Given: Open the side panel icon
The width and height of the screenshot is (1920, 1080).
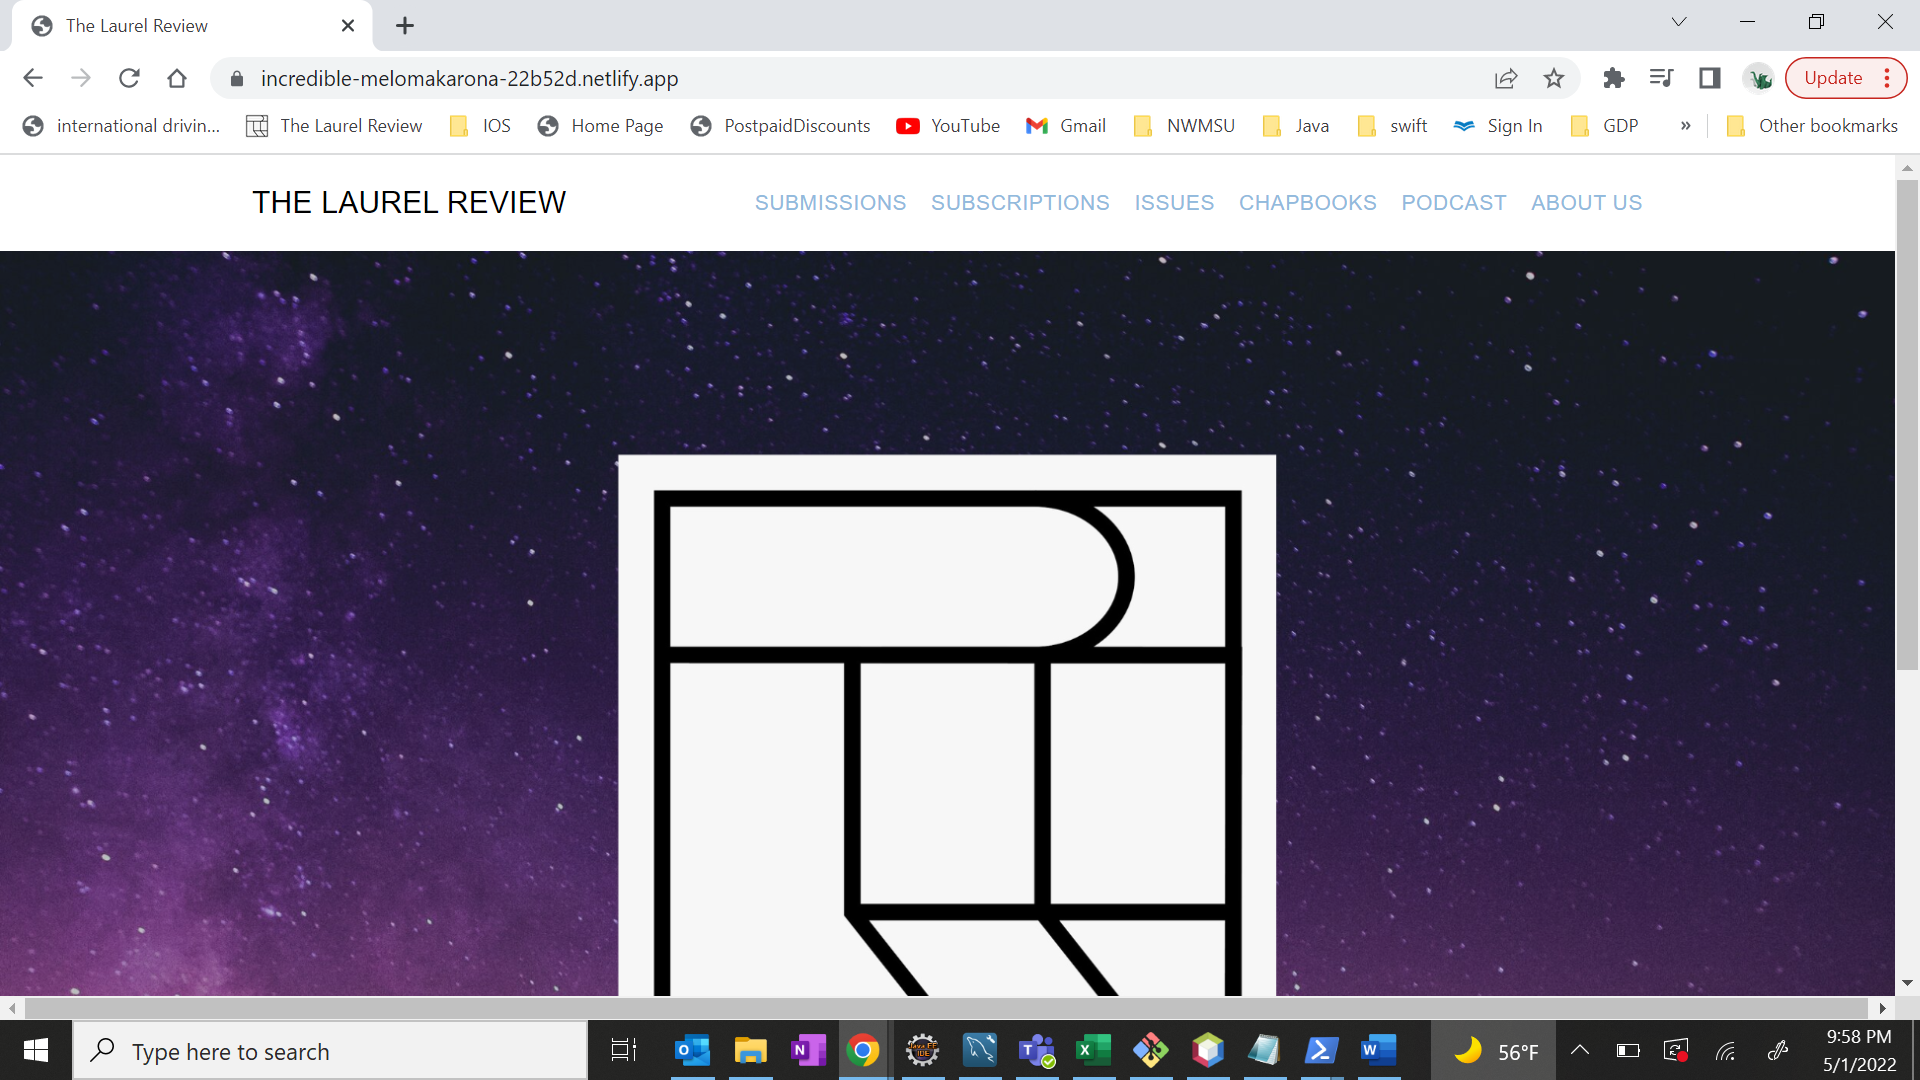Looking at the screenshot, I should tap(1709, 78).
